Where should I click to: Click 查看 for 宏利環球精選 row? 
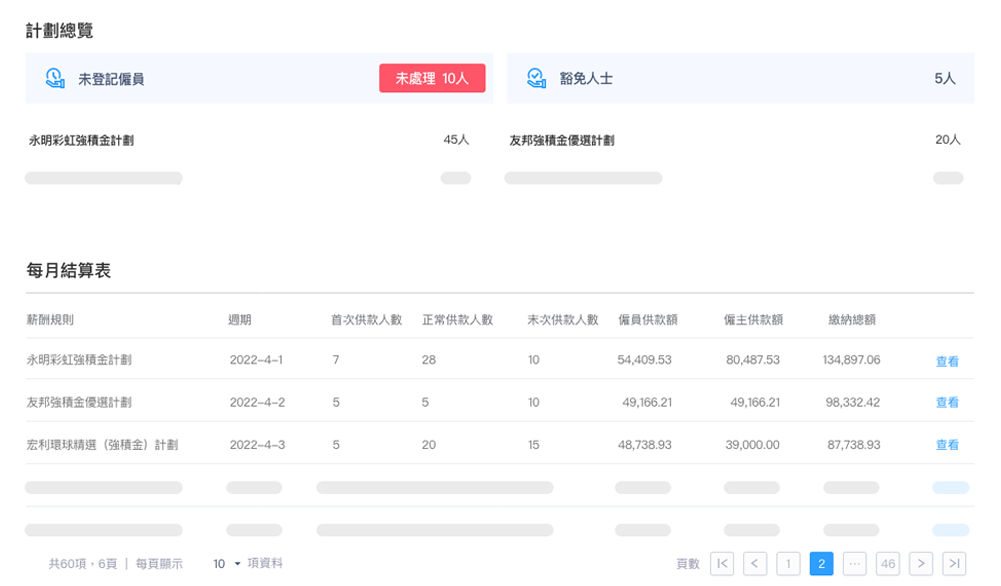pyautogui.click(x=947, y=445)
